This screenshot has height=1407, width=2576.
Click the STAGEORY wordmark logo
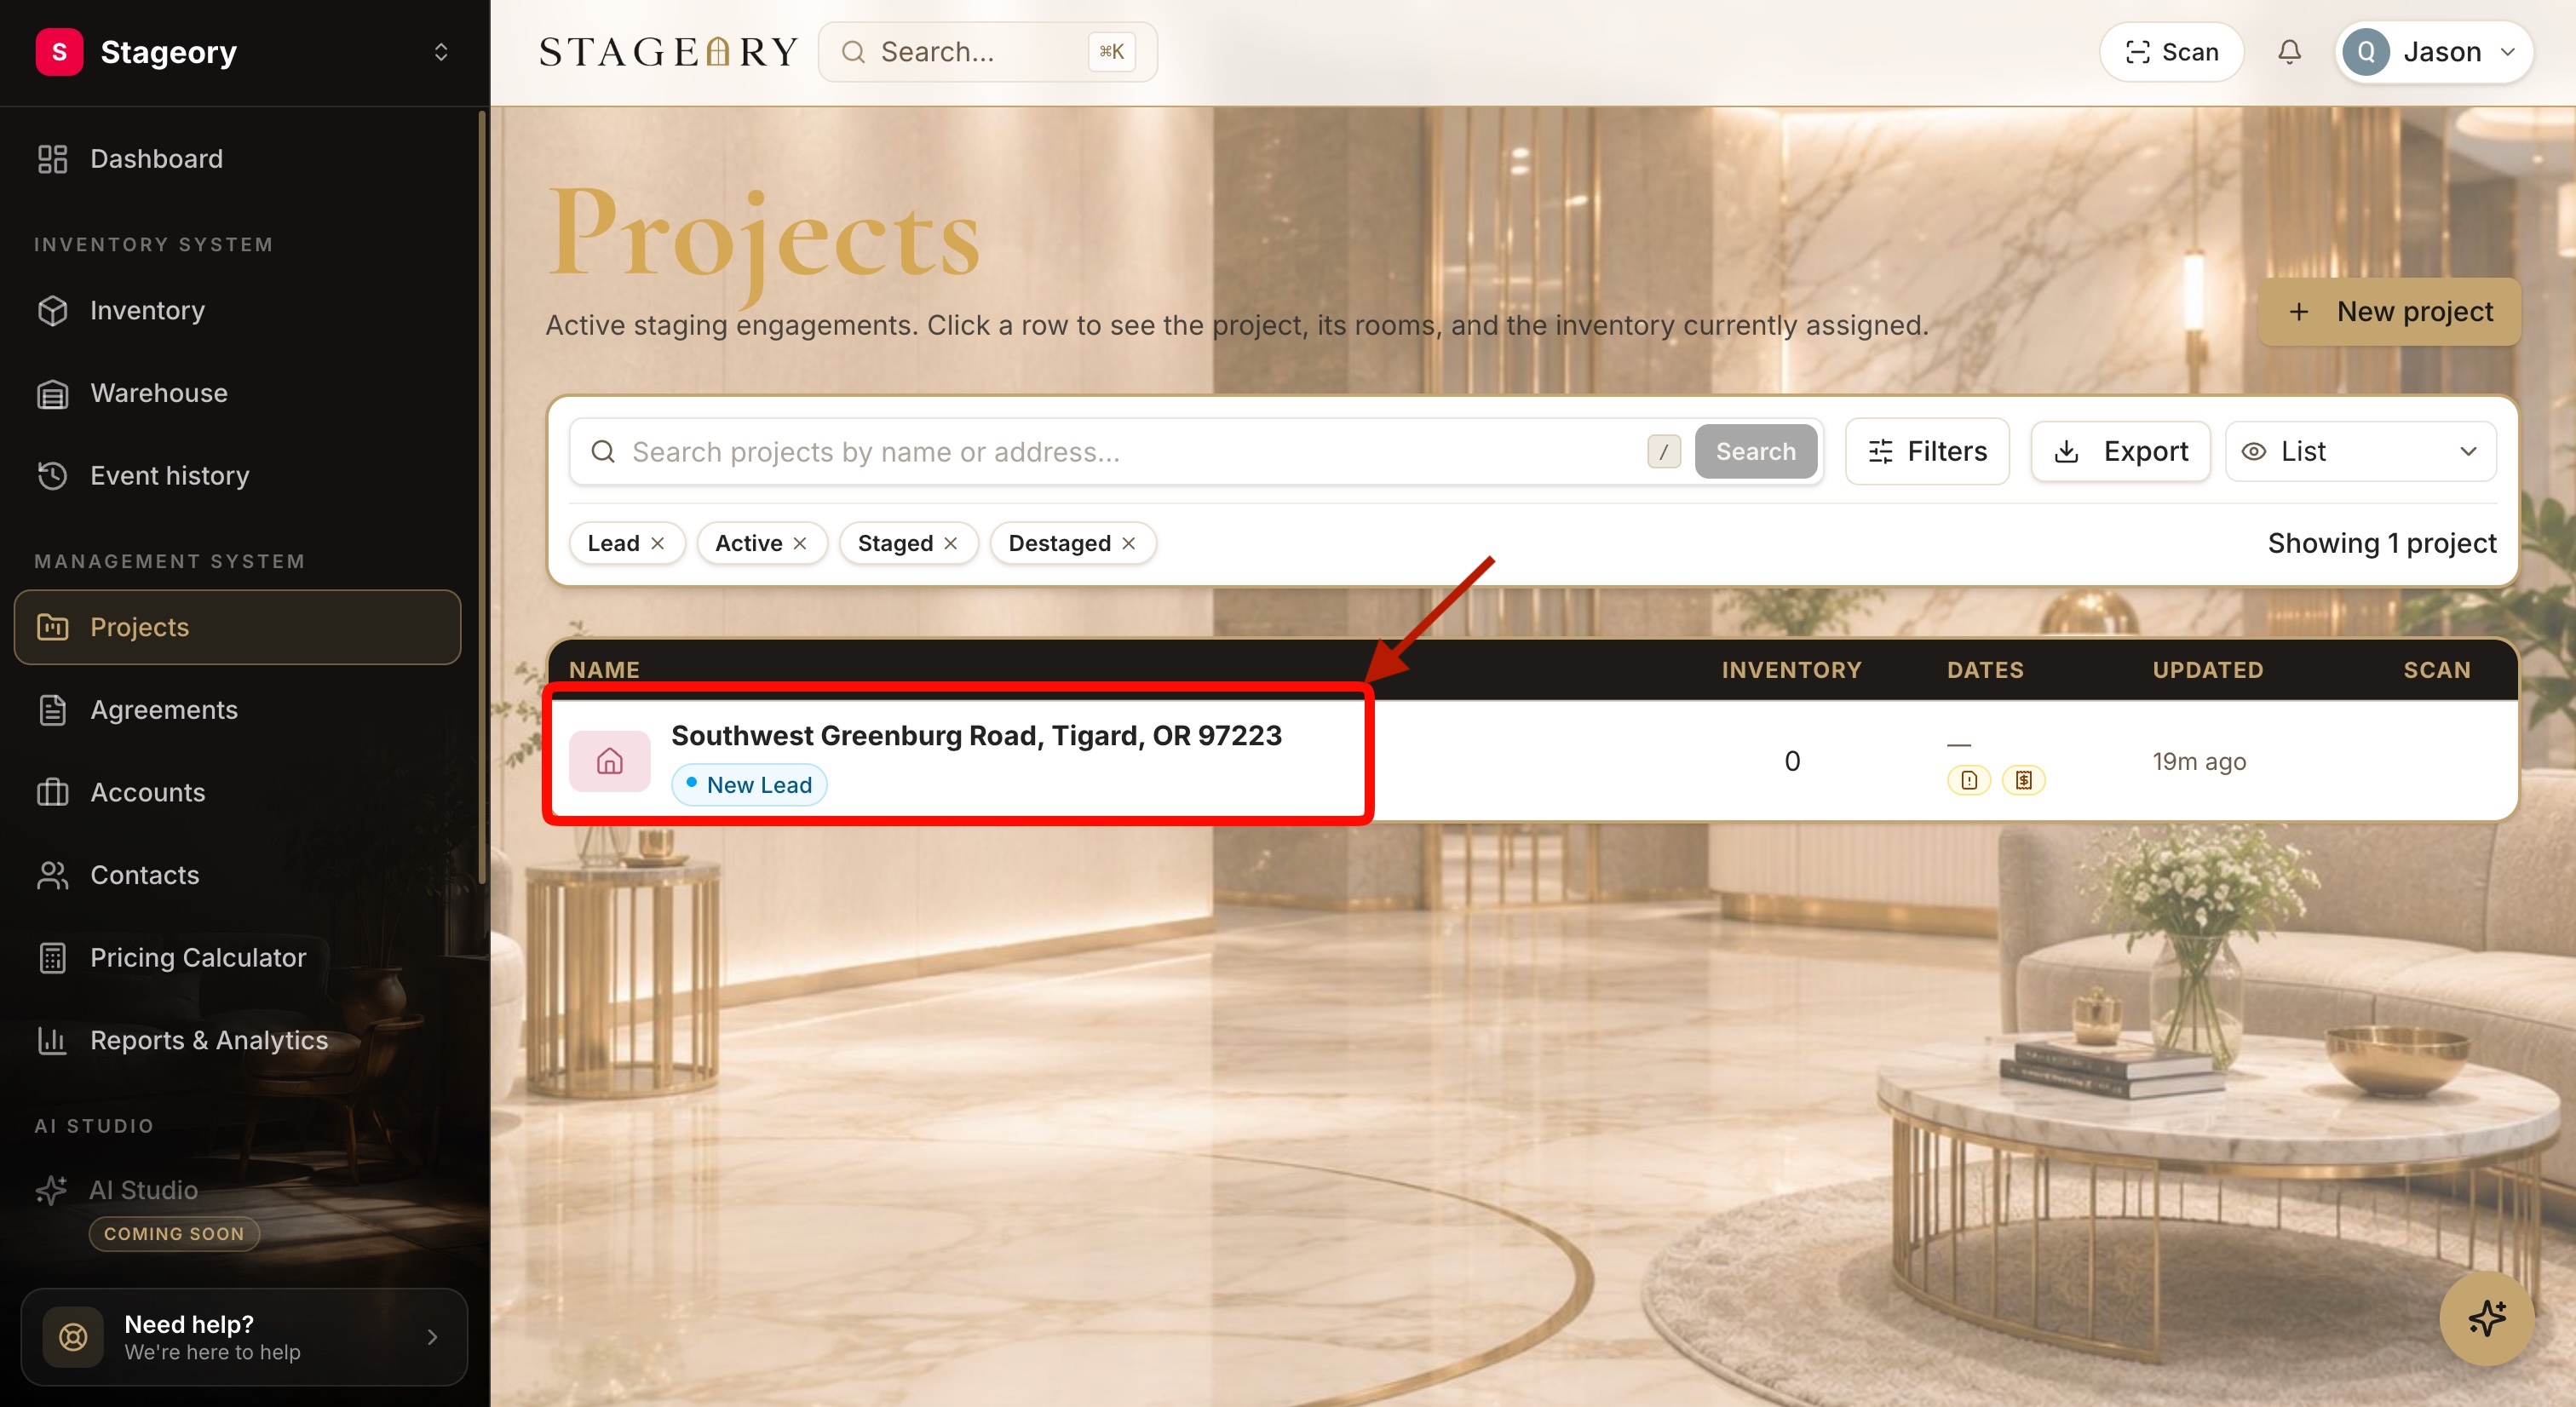point(668,52)
